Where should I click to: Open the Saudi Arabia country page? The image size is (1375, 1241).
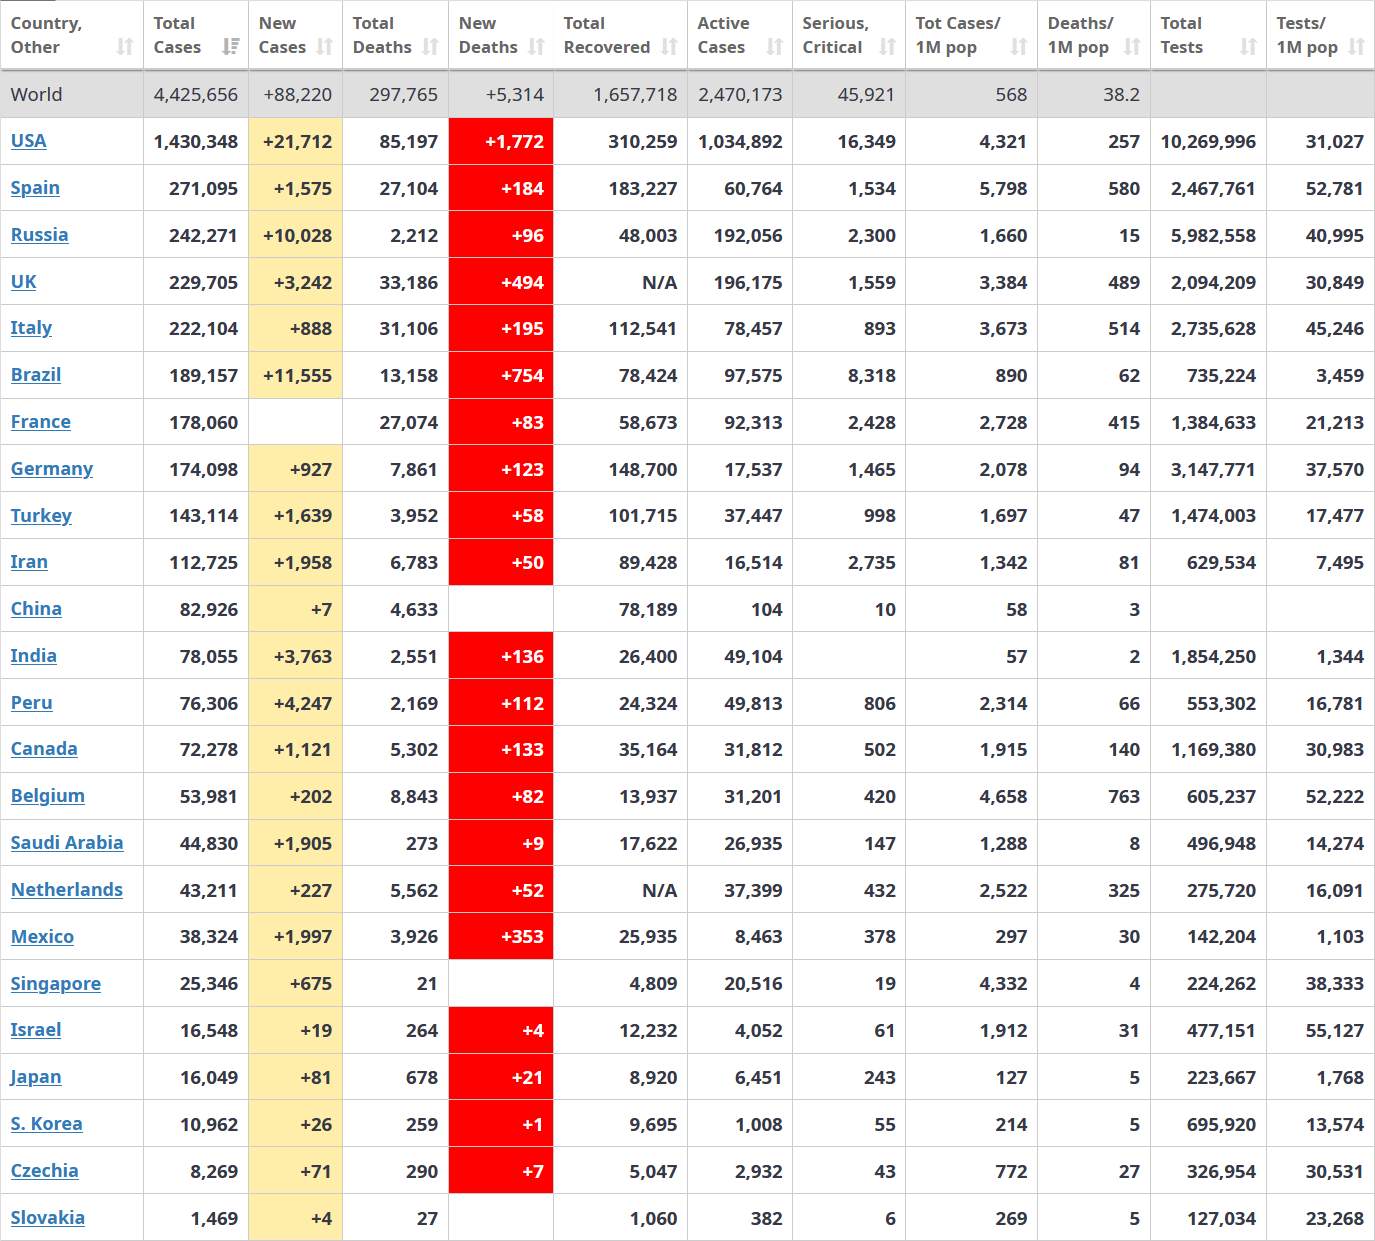67,843
